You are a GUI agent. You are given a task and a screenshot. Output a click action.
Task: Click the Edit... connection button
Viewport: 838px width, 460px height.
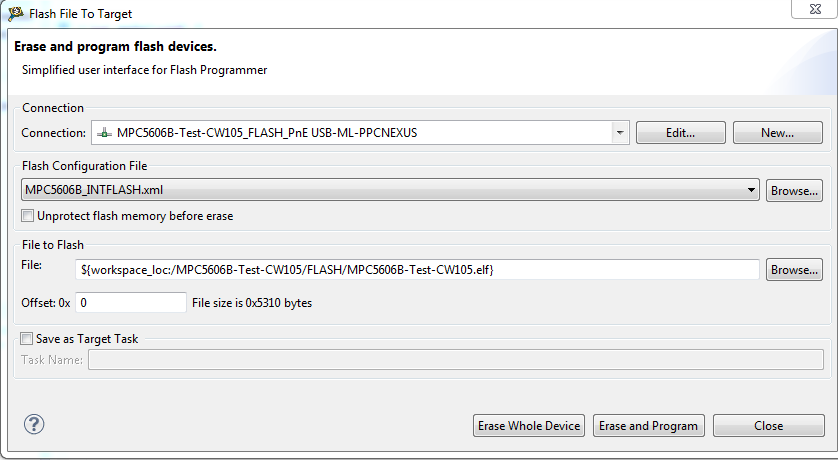pos(681,133)
